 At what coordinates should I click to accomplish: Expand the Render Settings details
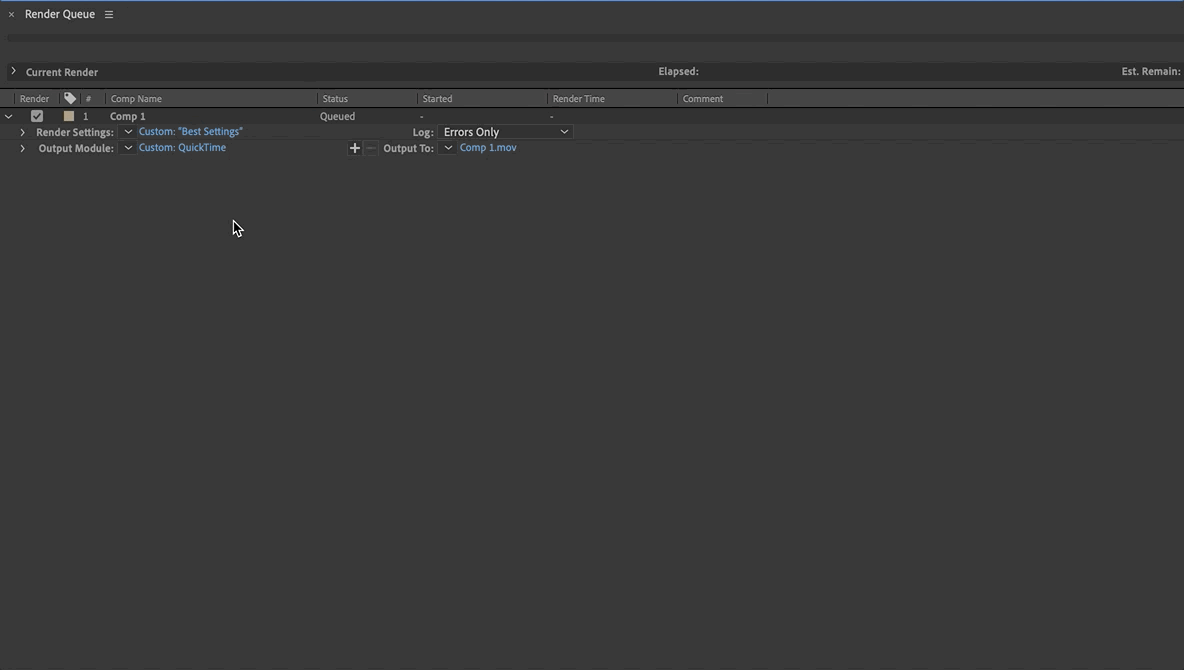coord(23,132)
